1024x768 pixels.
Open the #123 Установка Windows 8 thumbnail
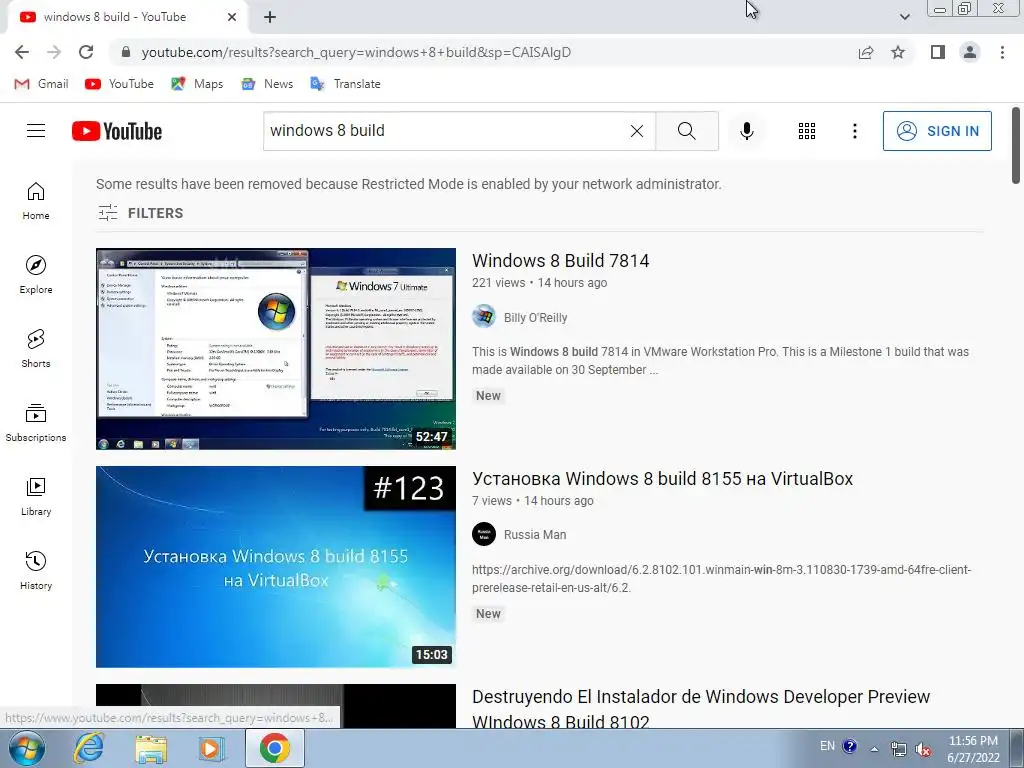click(x=276, y=567)
